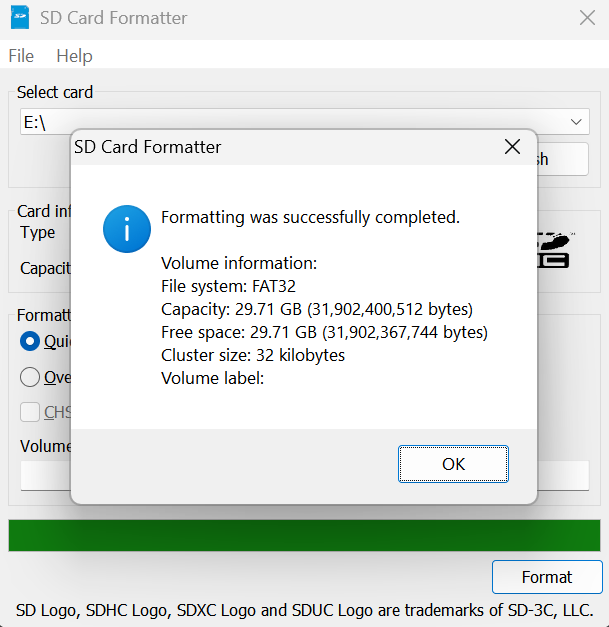This screenshot has width=609, height=627.
Task: Click the blue information icon in dialog
Action: [x=127, y=229]
